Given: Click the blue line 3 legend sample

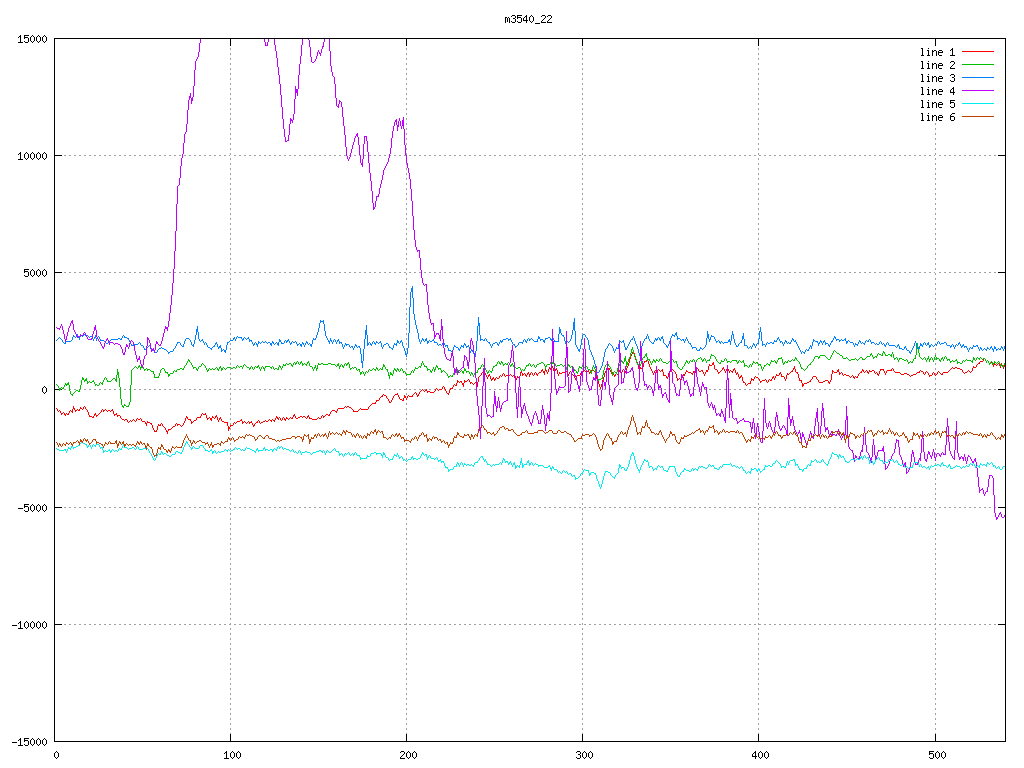Looking at the screenshot, I should point(978,78).
